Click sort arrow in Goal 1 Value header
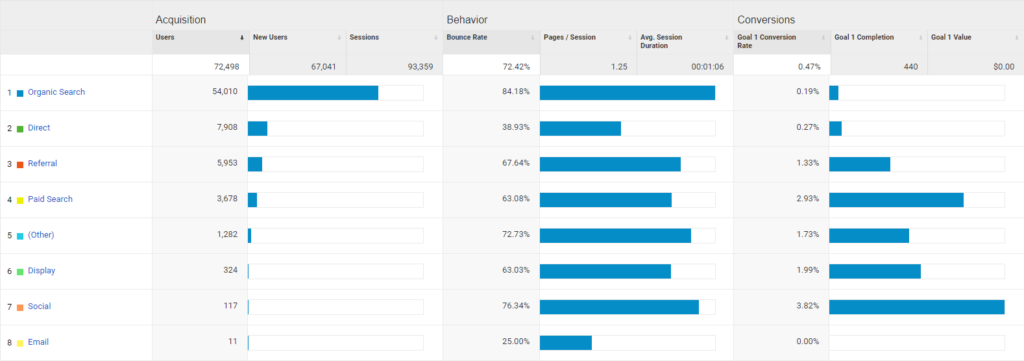This screenshot has height=361, width=1024. tap(1018, 38)
